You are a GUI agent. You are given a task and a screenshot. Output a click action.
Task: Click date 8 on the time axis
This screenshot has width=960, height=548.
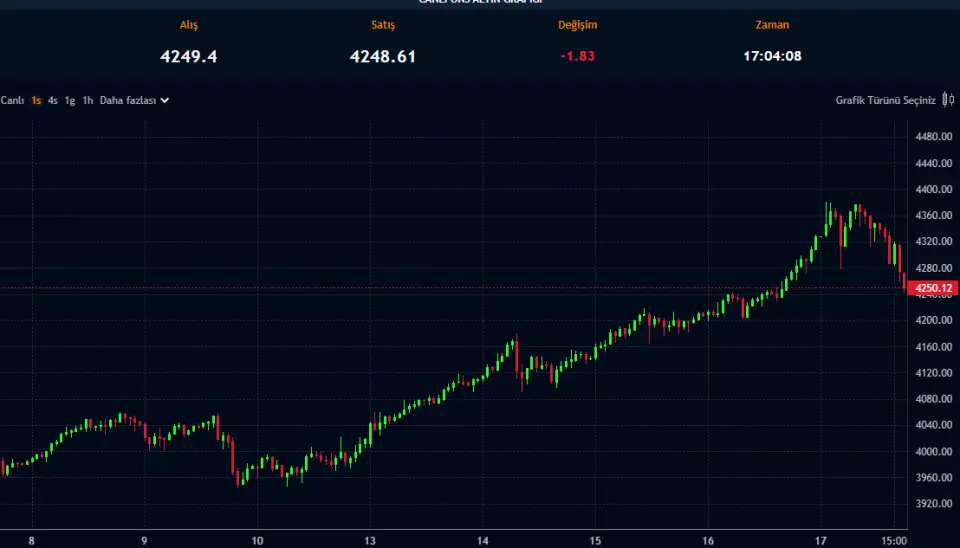32,539
